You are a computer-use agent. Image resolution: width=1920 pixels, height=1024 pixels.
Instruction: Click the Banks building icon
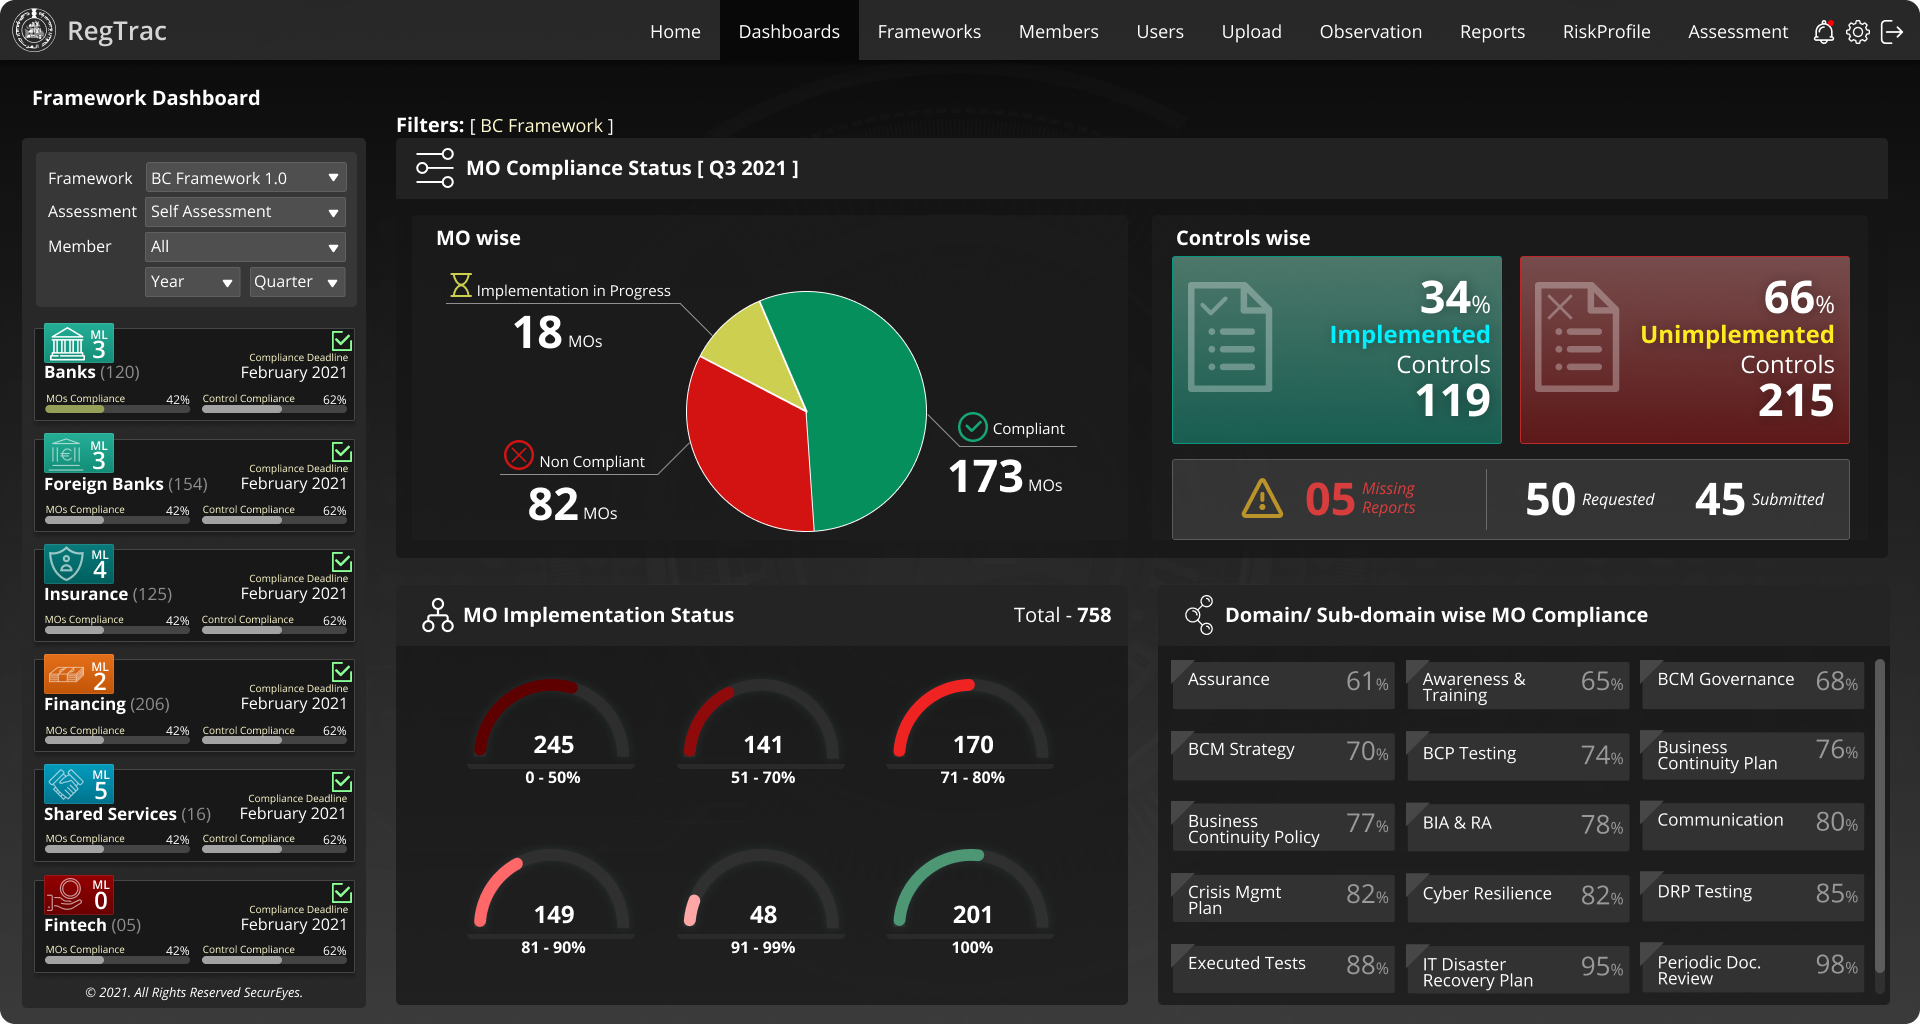click(68, 344)
